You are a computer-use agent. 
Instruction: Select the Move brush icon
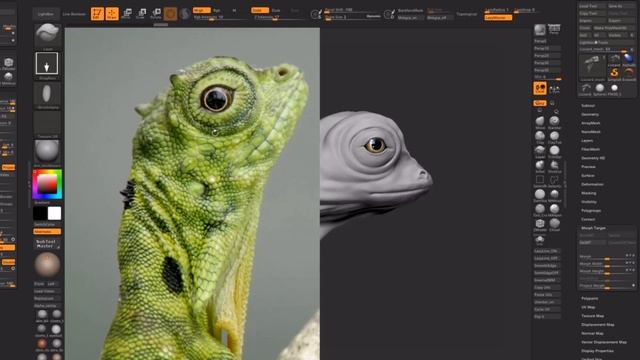click(540, 121)
